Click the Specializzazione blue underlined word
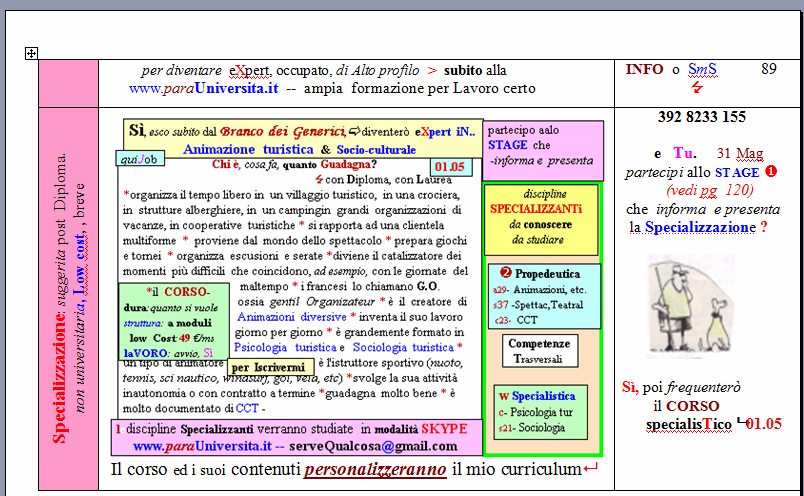Viewport: 804px width, 496px height. (700, 227)
